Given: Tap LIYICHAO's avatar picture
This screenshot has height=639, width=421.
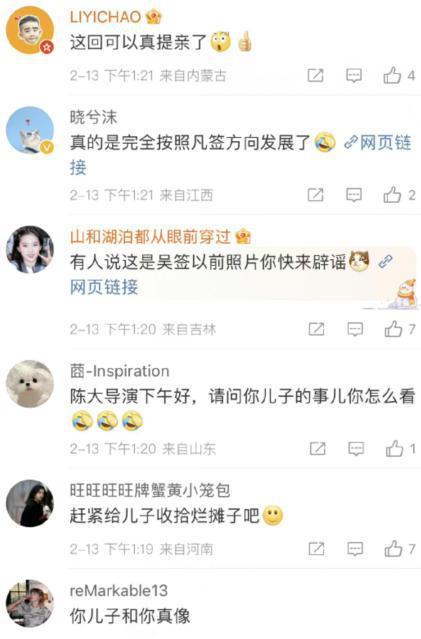Looking at the screenshot, I should (30, 30).
